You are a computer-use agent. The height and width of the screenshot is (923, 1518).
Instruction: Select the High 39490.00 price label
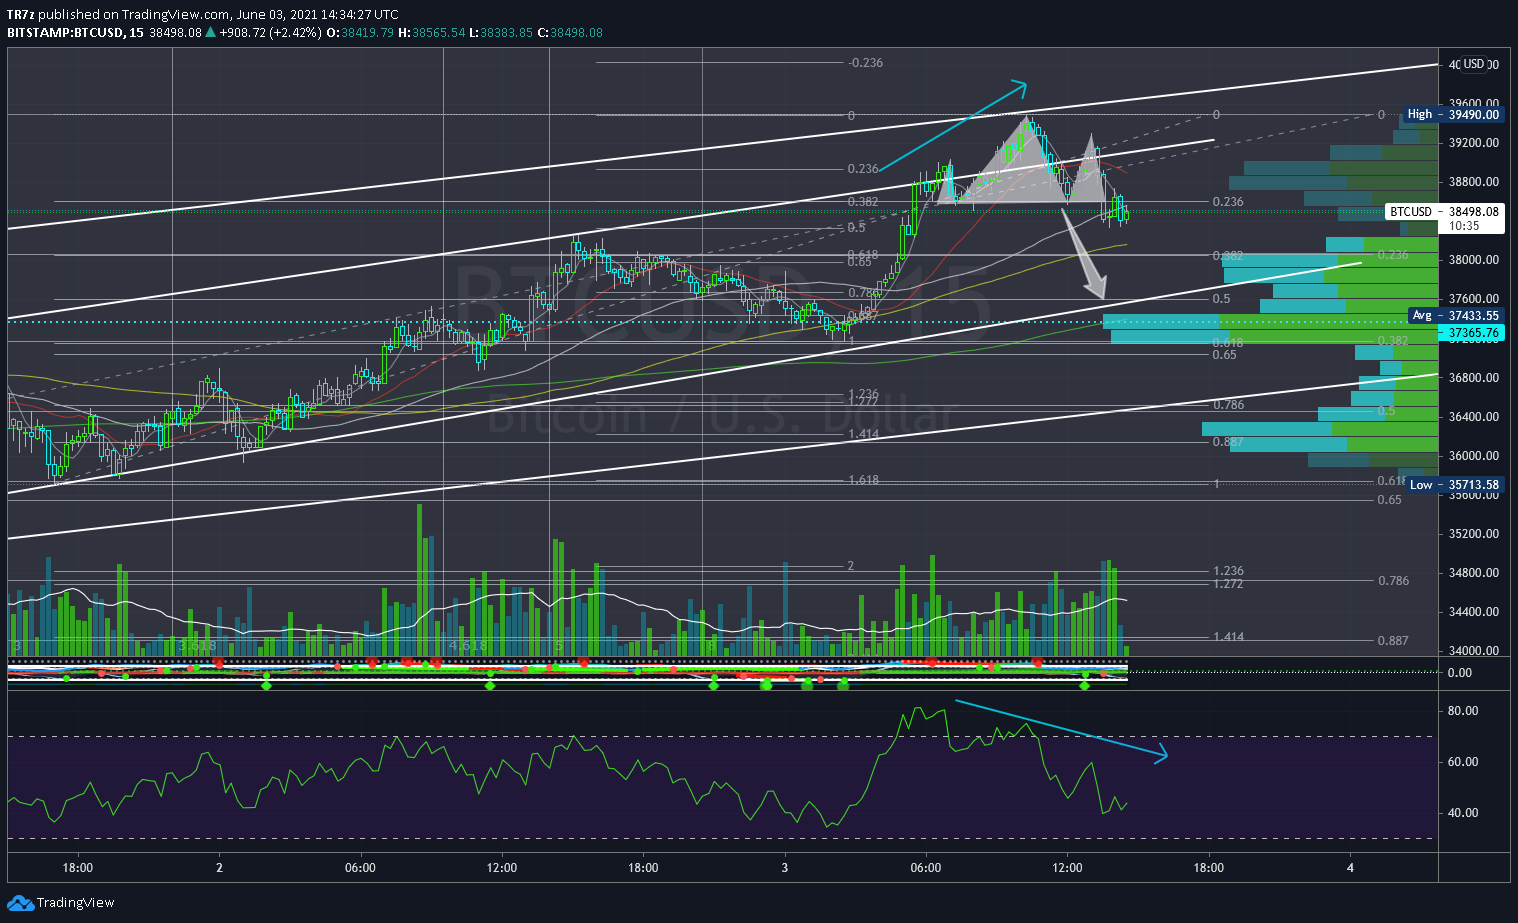click(x=1454, y=114)
